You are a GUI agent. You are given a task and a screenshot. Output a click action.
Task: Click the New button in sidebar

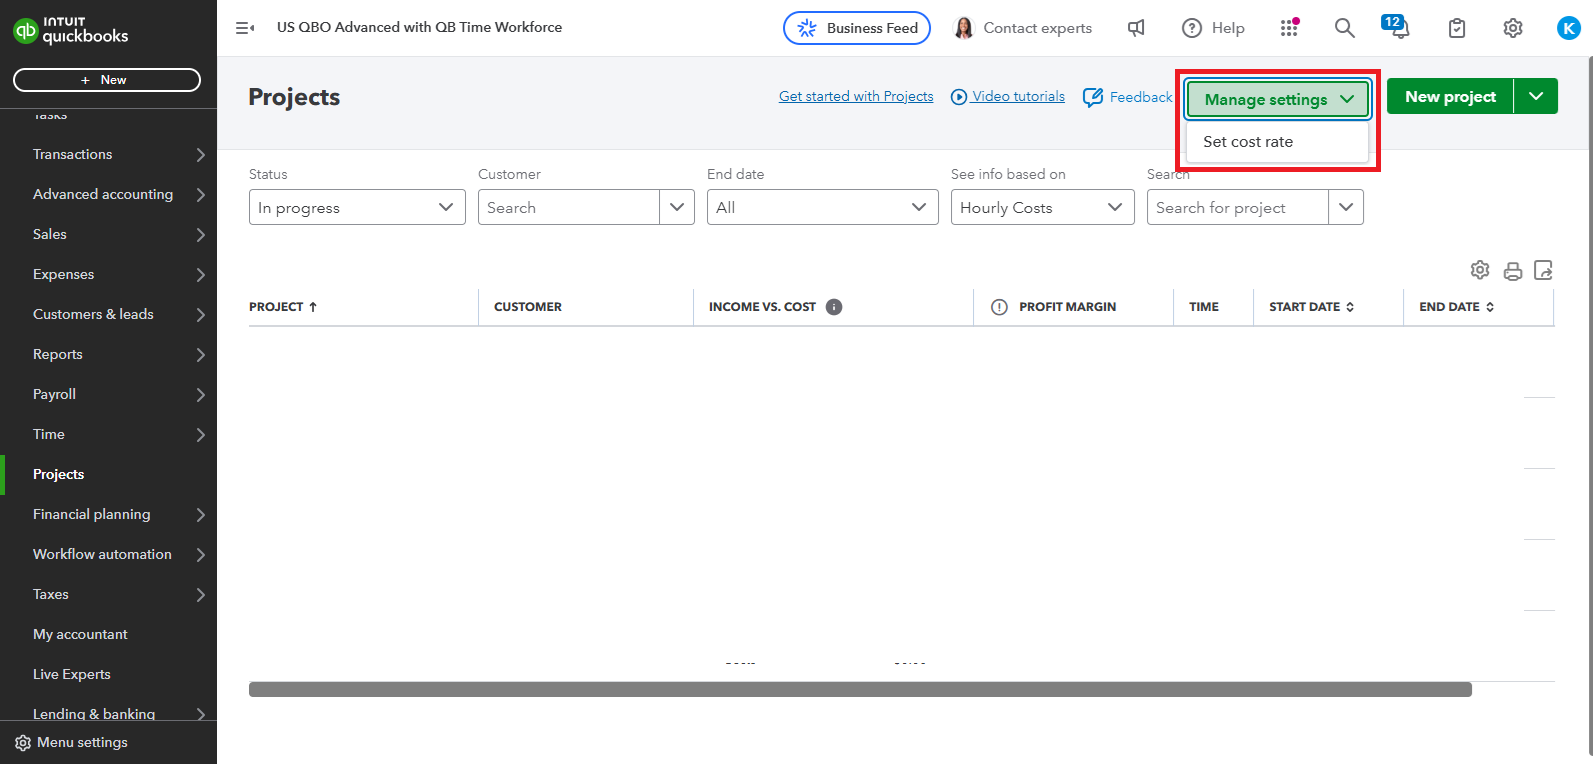pyautogui.click(x=107, y=80)
